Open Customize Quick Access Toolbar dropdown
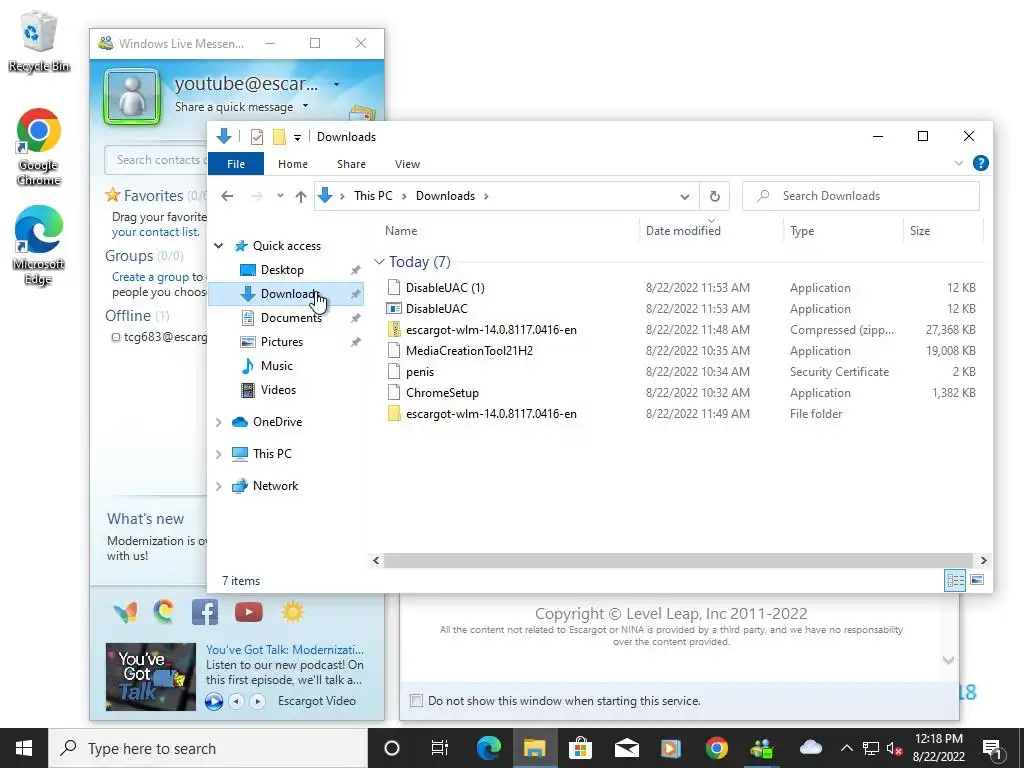 click(297, 137)
